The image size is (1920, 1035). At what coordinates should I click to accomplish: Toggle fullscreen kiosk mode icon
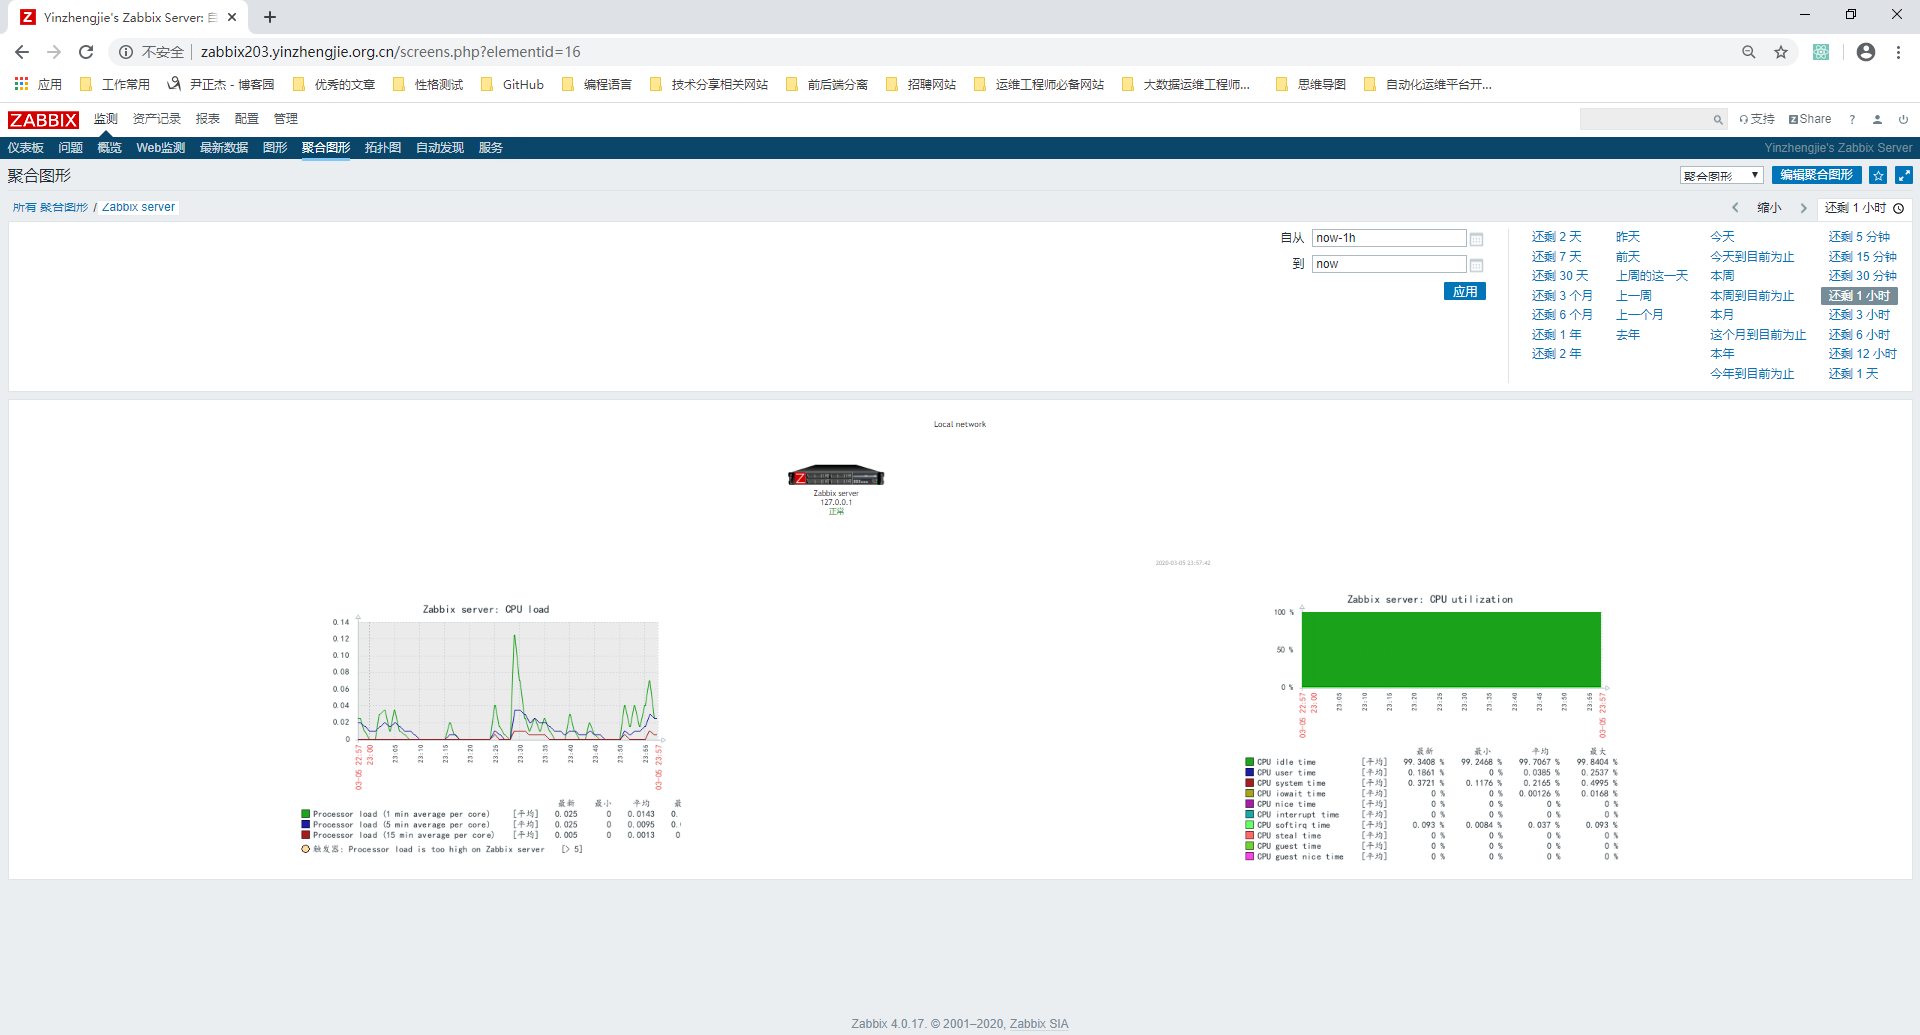click(1904, 175)
